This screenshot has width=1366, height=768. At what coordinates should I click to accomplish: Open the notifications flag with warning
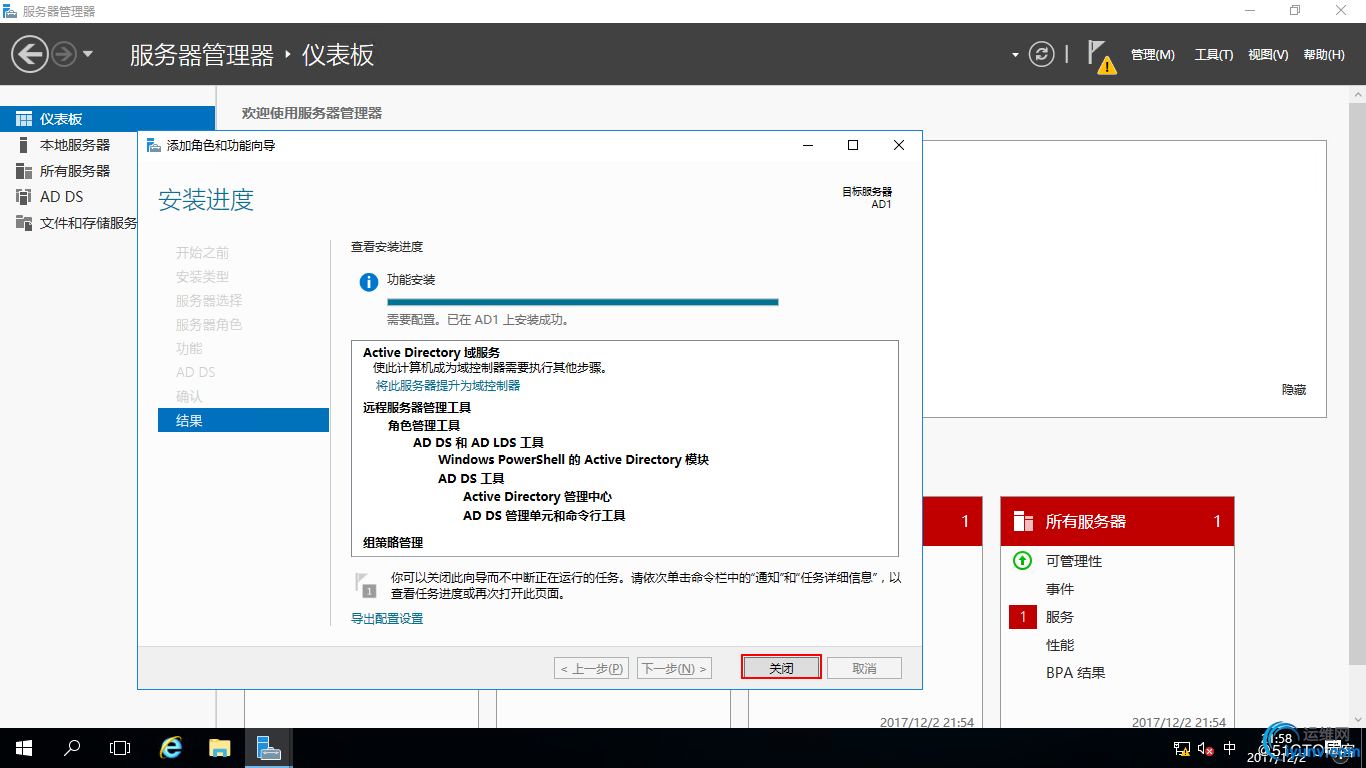click(x=1101, y=56)
